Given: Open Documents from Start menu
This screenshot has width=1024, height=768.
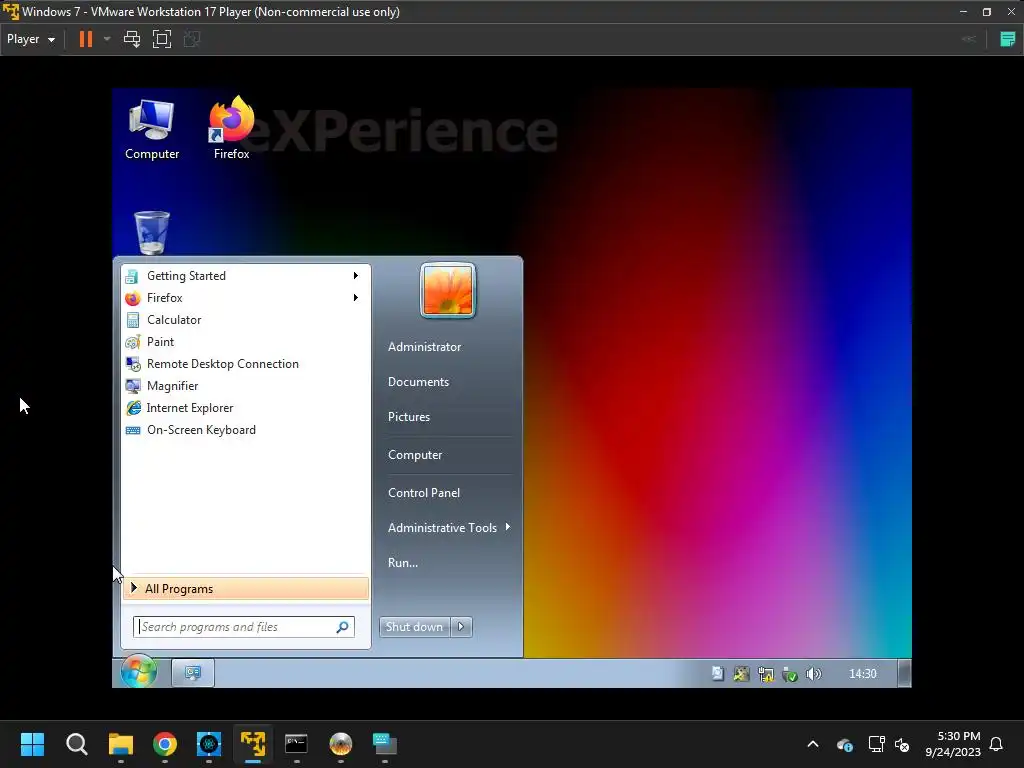Looking at the screenshot, I should point(419,382).
